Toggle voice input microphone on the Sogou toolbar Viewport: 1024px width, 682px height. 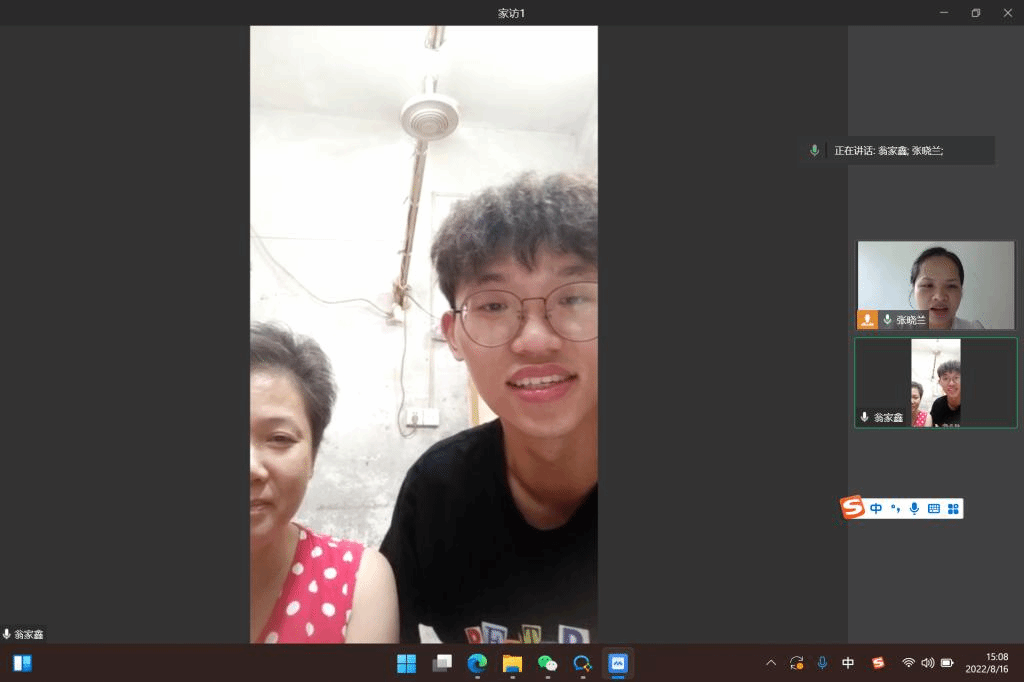pyautogui.click(x=914, y=509)
